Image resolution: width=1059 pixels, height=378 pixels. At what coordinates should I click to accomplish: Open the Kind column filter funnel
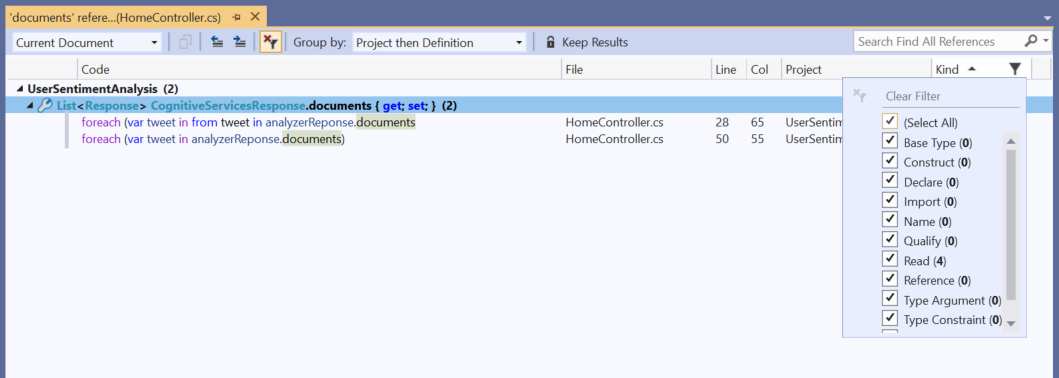tap(1015, 69)
